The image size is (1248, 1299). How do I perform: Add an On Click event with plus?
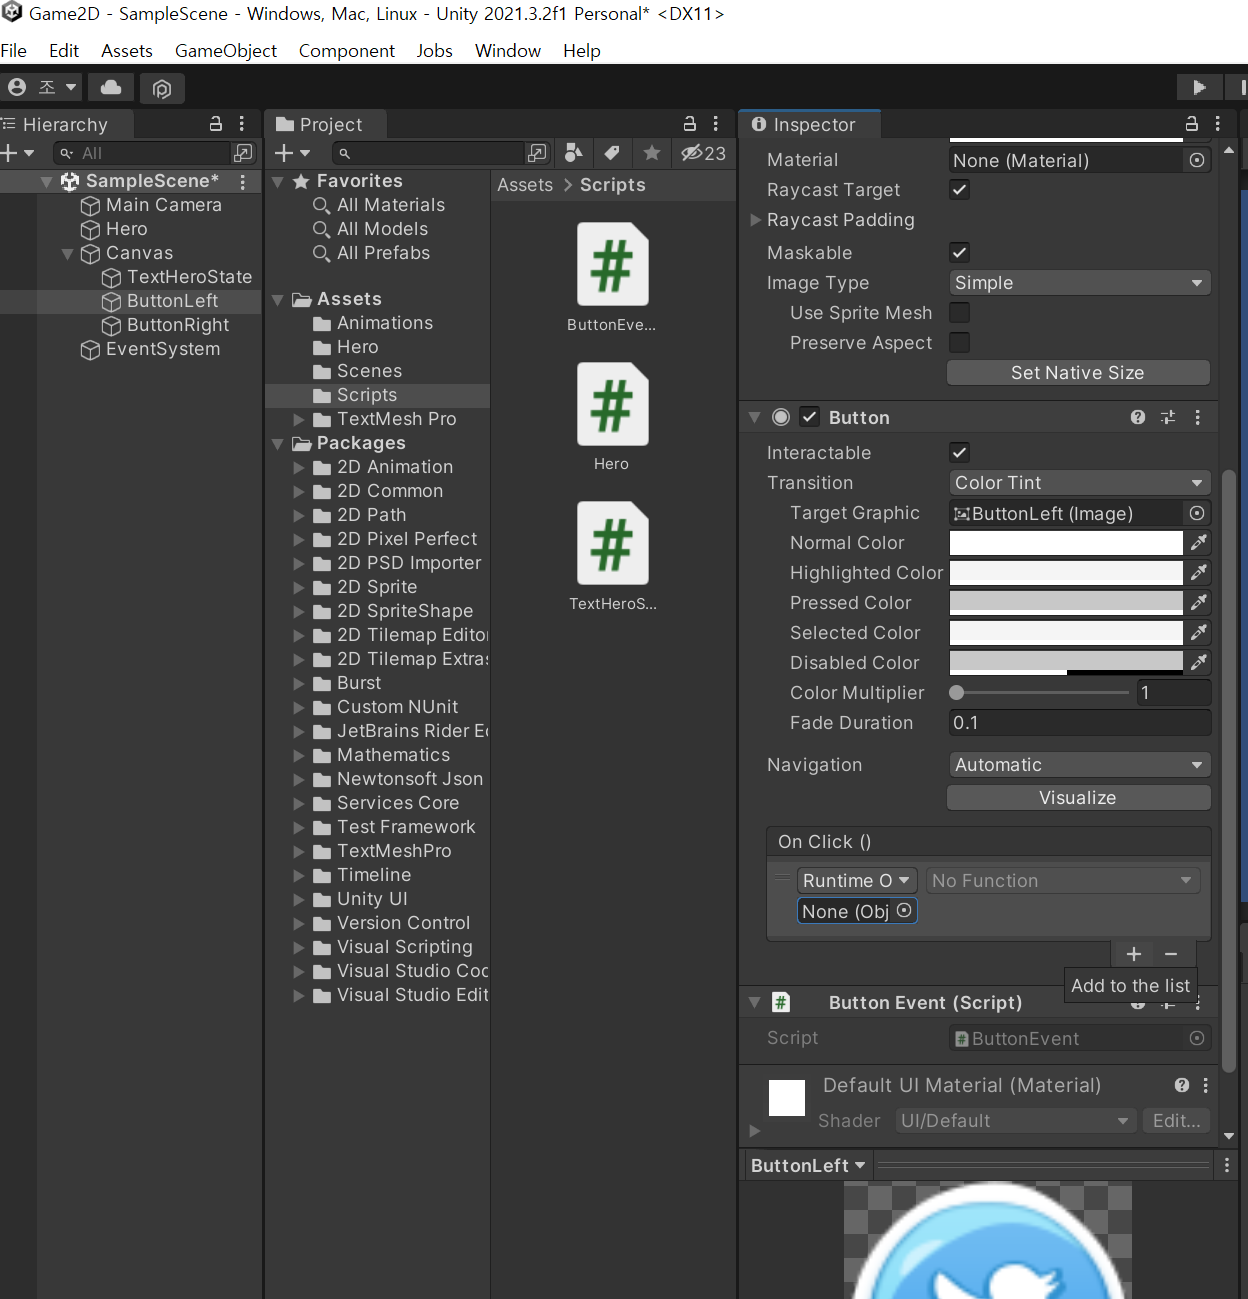[1134, 954]
